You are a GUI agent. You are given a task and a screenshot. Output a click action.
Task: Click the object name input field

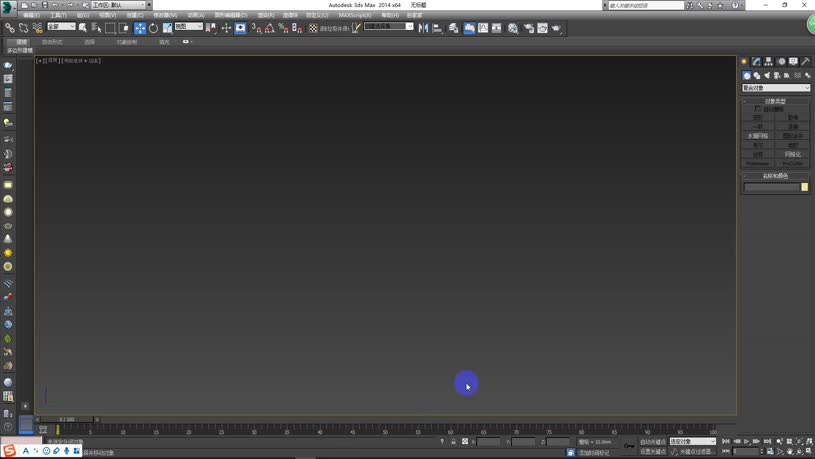tap(771, 187)
